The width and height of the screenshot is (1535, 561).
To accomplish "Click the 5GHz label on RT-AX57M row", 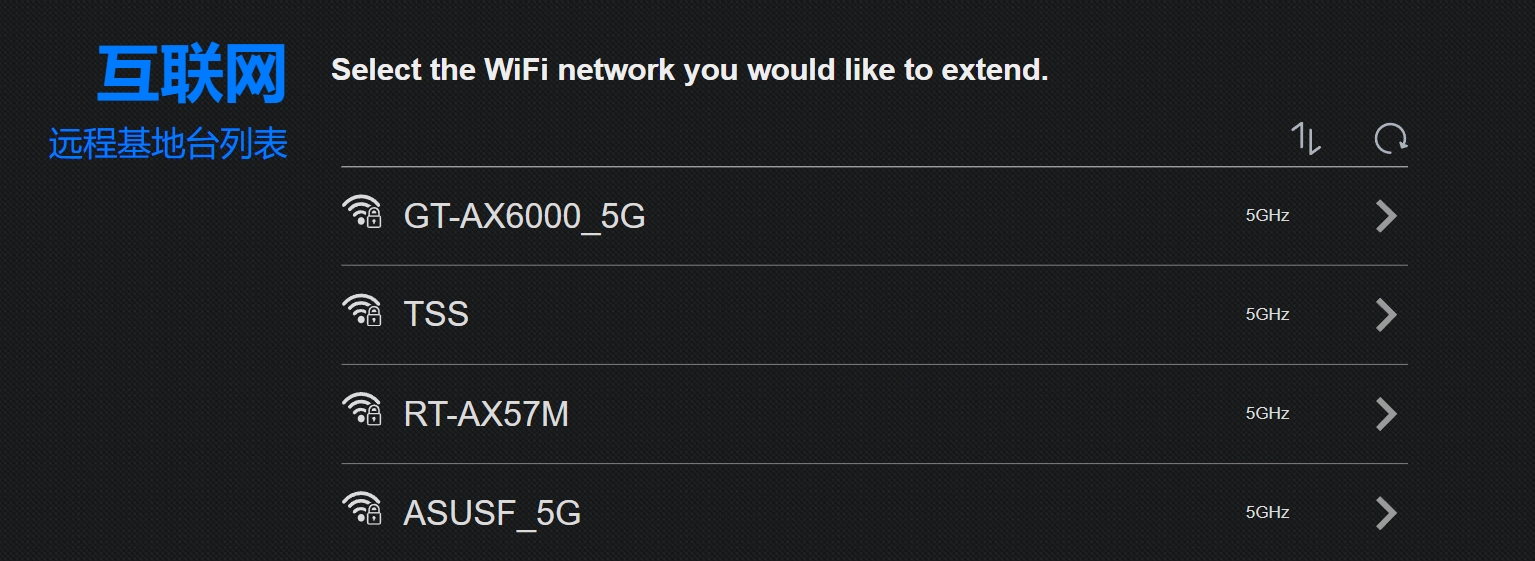I will tap(1267, 413).
